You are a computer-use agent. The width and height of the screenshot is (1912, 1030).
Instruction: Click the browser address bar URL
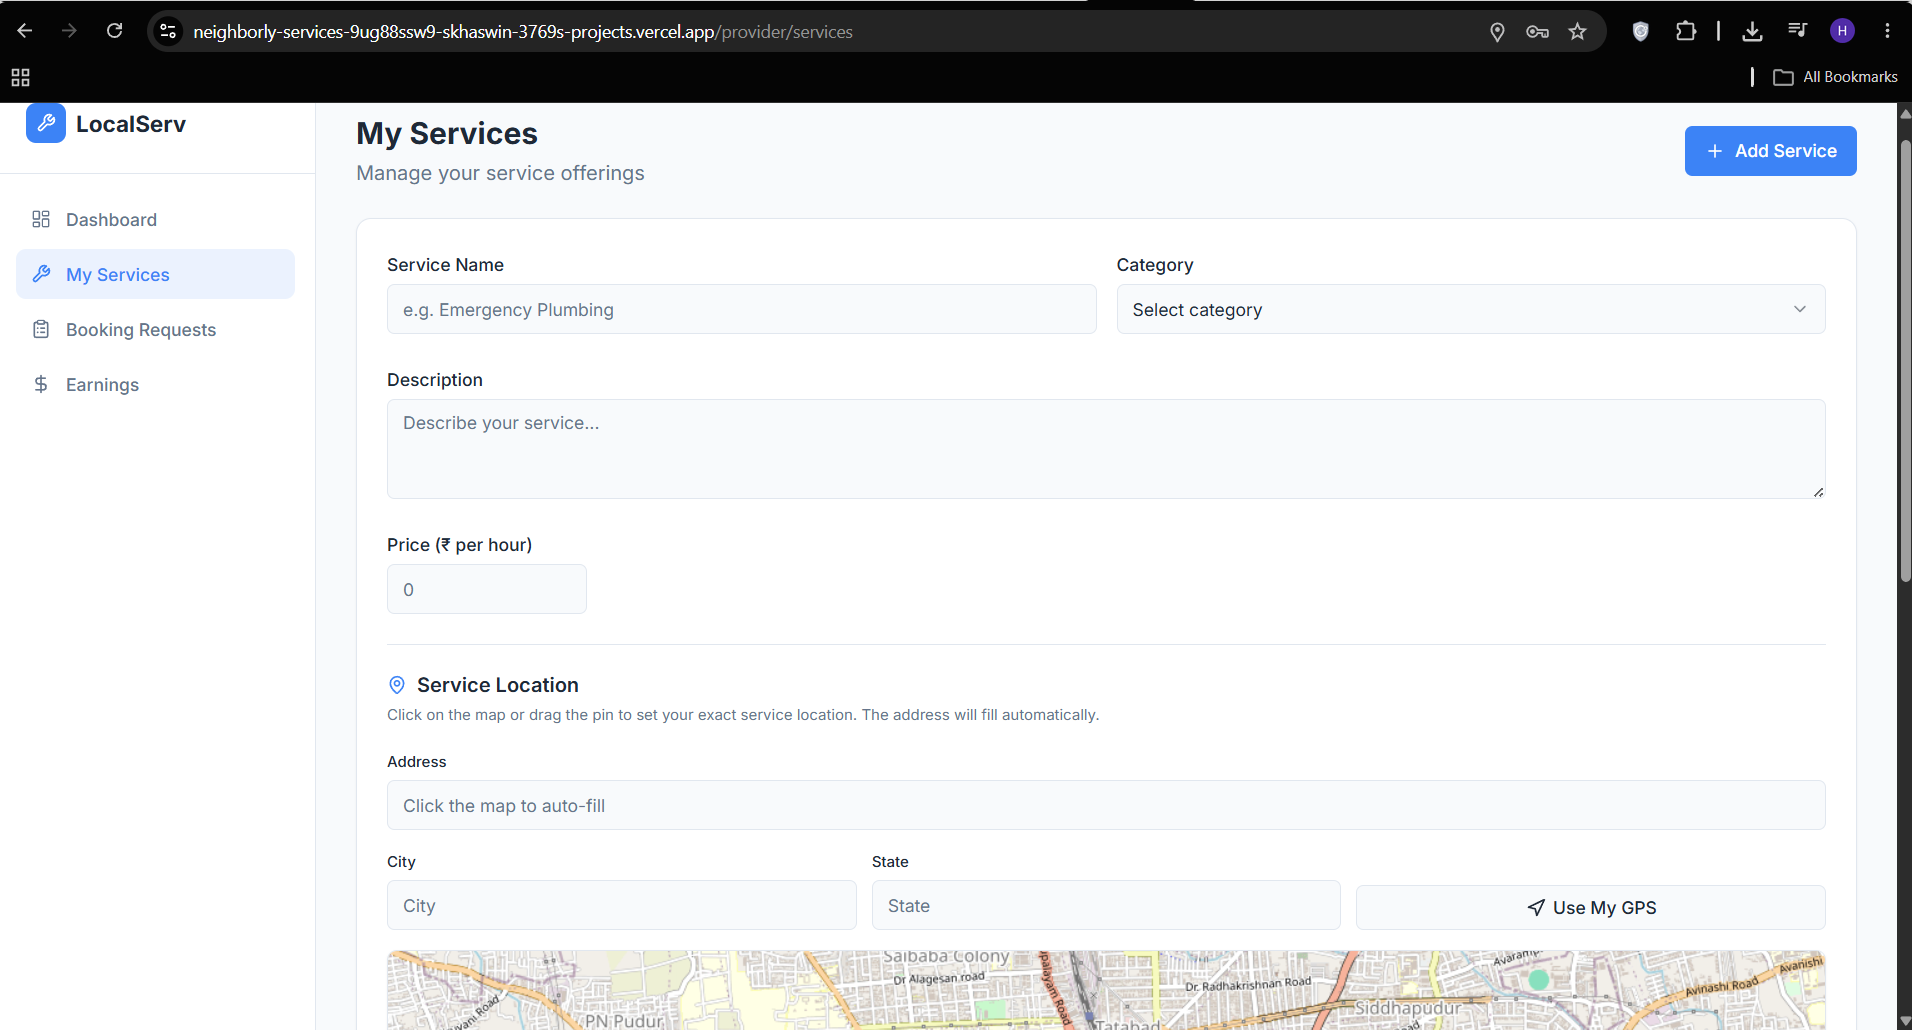point(523,32)
